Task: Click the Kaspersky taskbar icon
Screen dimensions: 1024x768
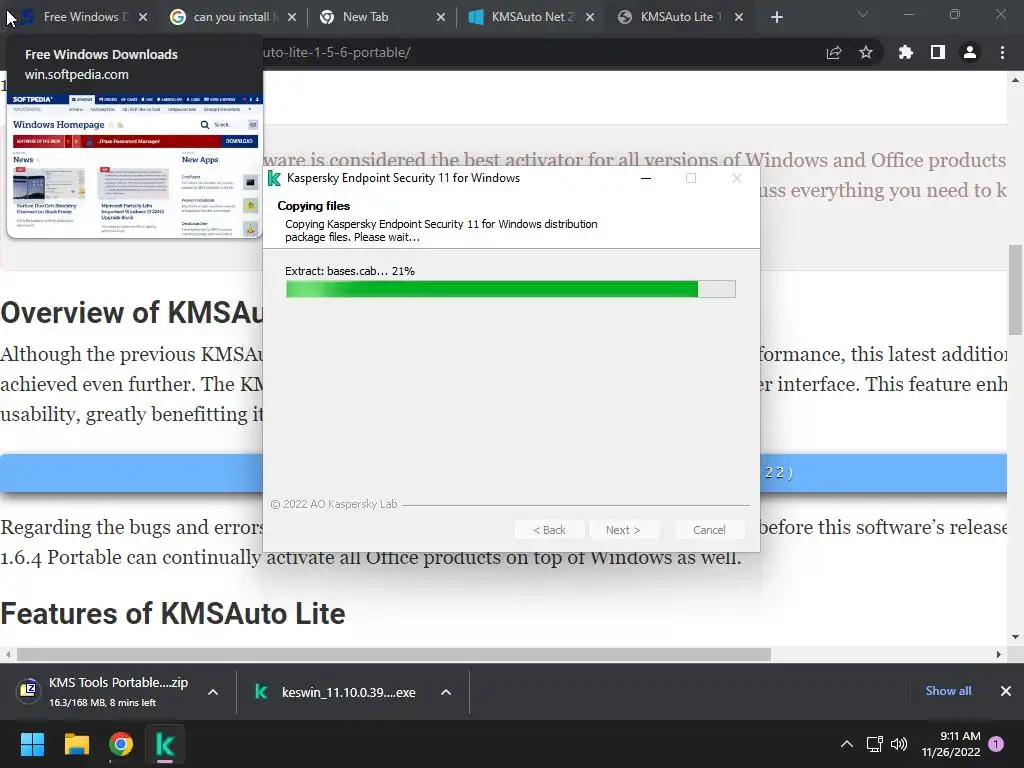Action: (165, 744)
